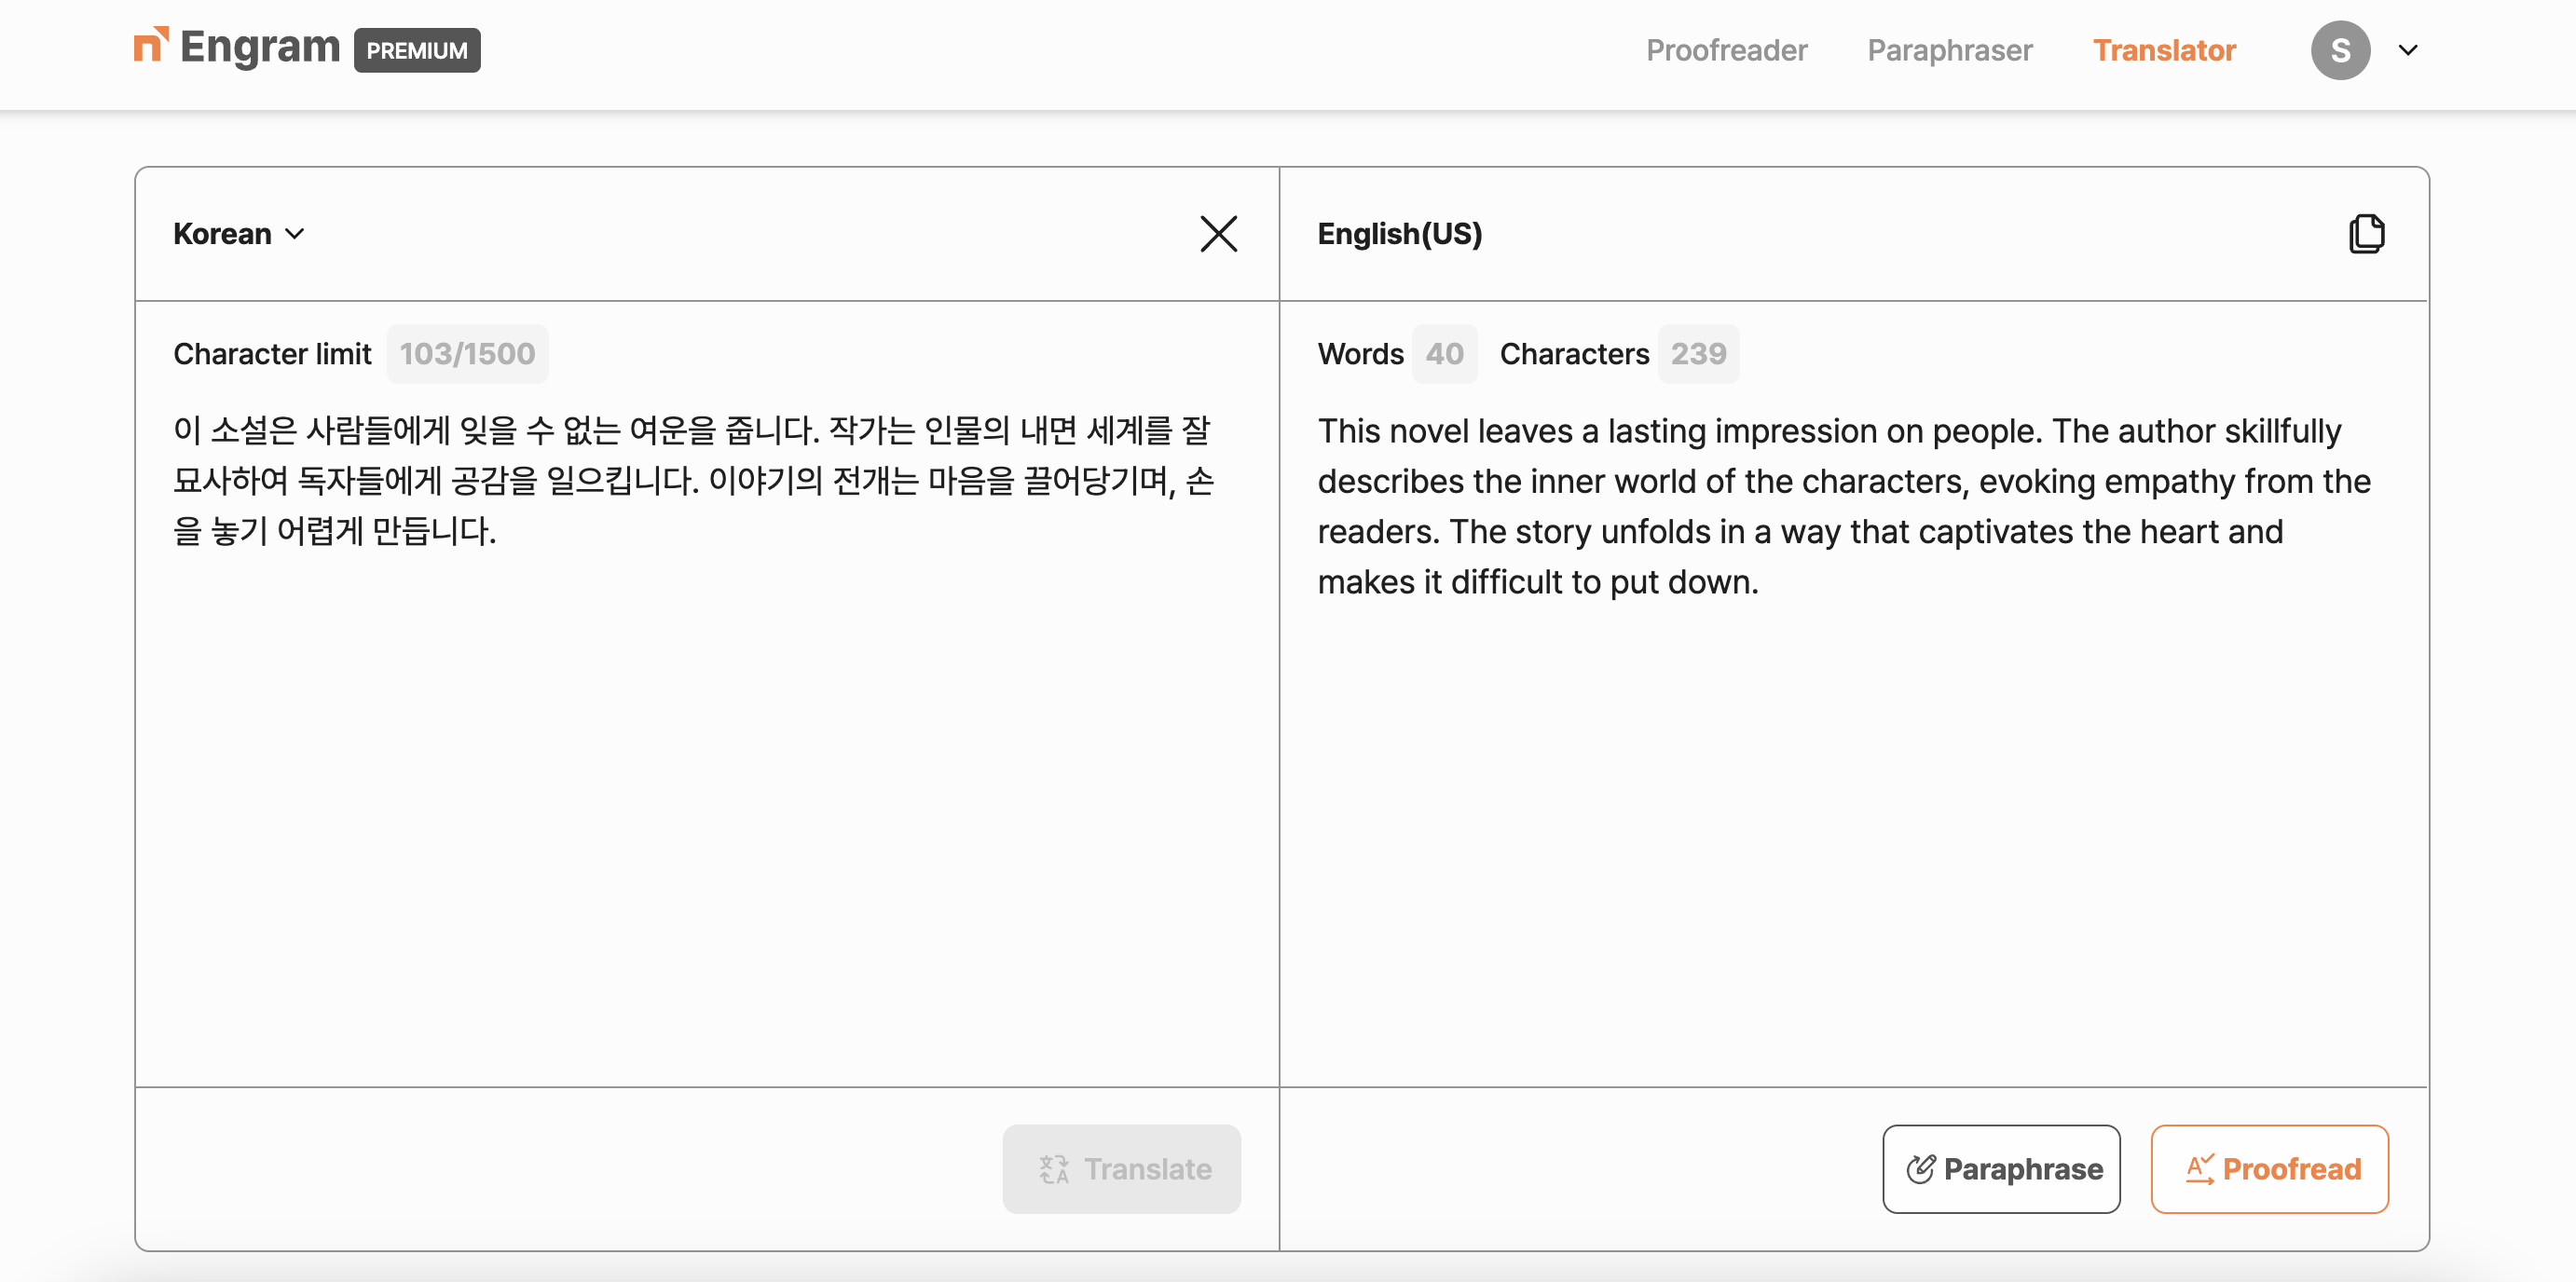Click the PREMIUM badge

[x=417, y=50]
